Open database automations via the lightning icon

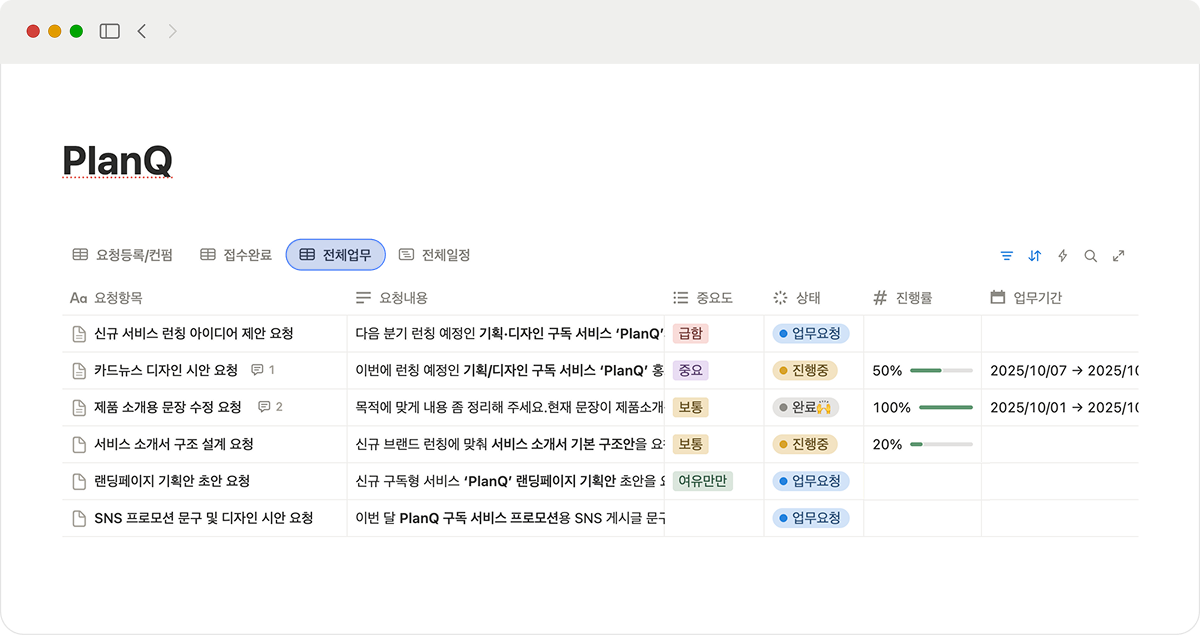click(x=1062, y=256)
